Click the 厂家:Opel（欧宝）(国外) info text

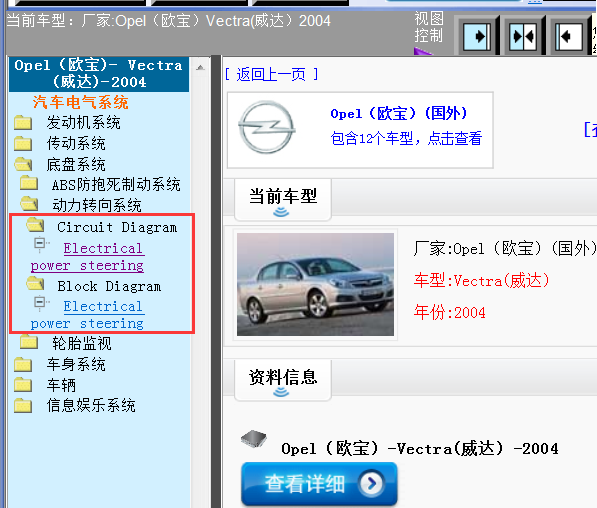505,249
